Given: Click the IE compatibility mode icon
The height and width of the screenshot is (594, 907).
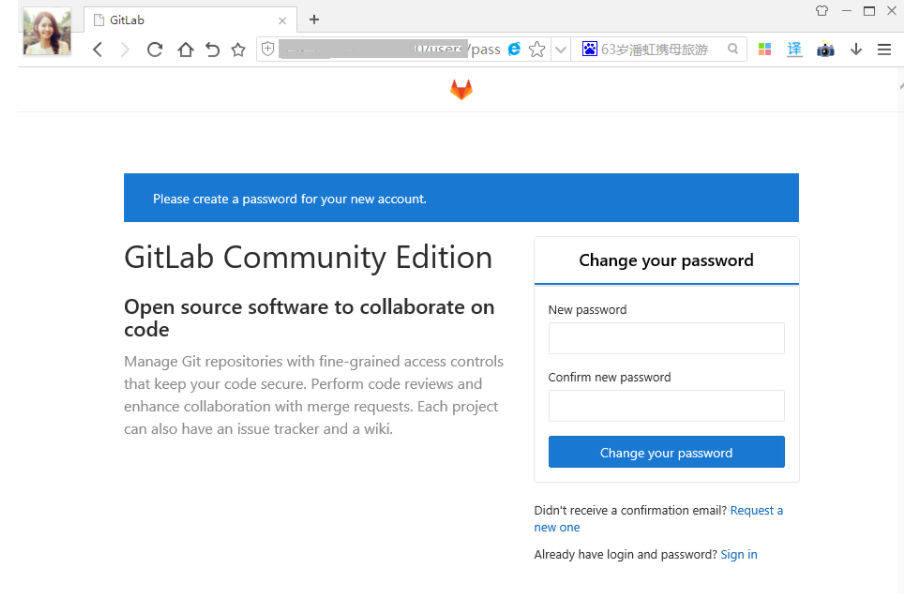Looking at the screenshot, I should (513, 48).
